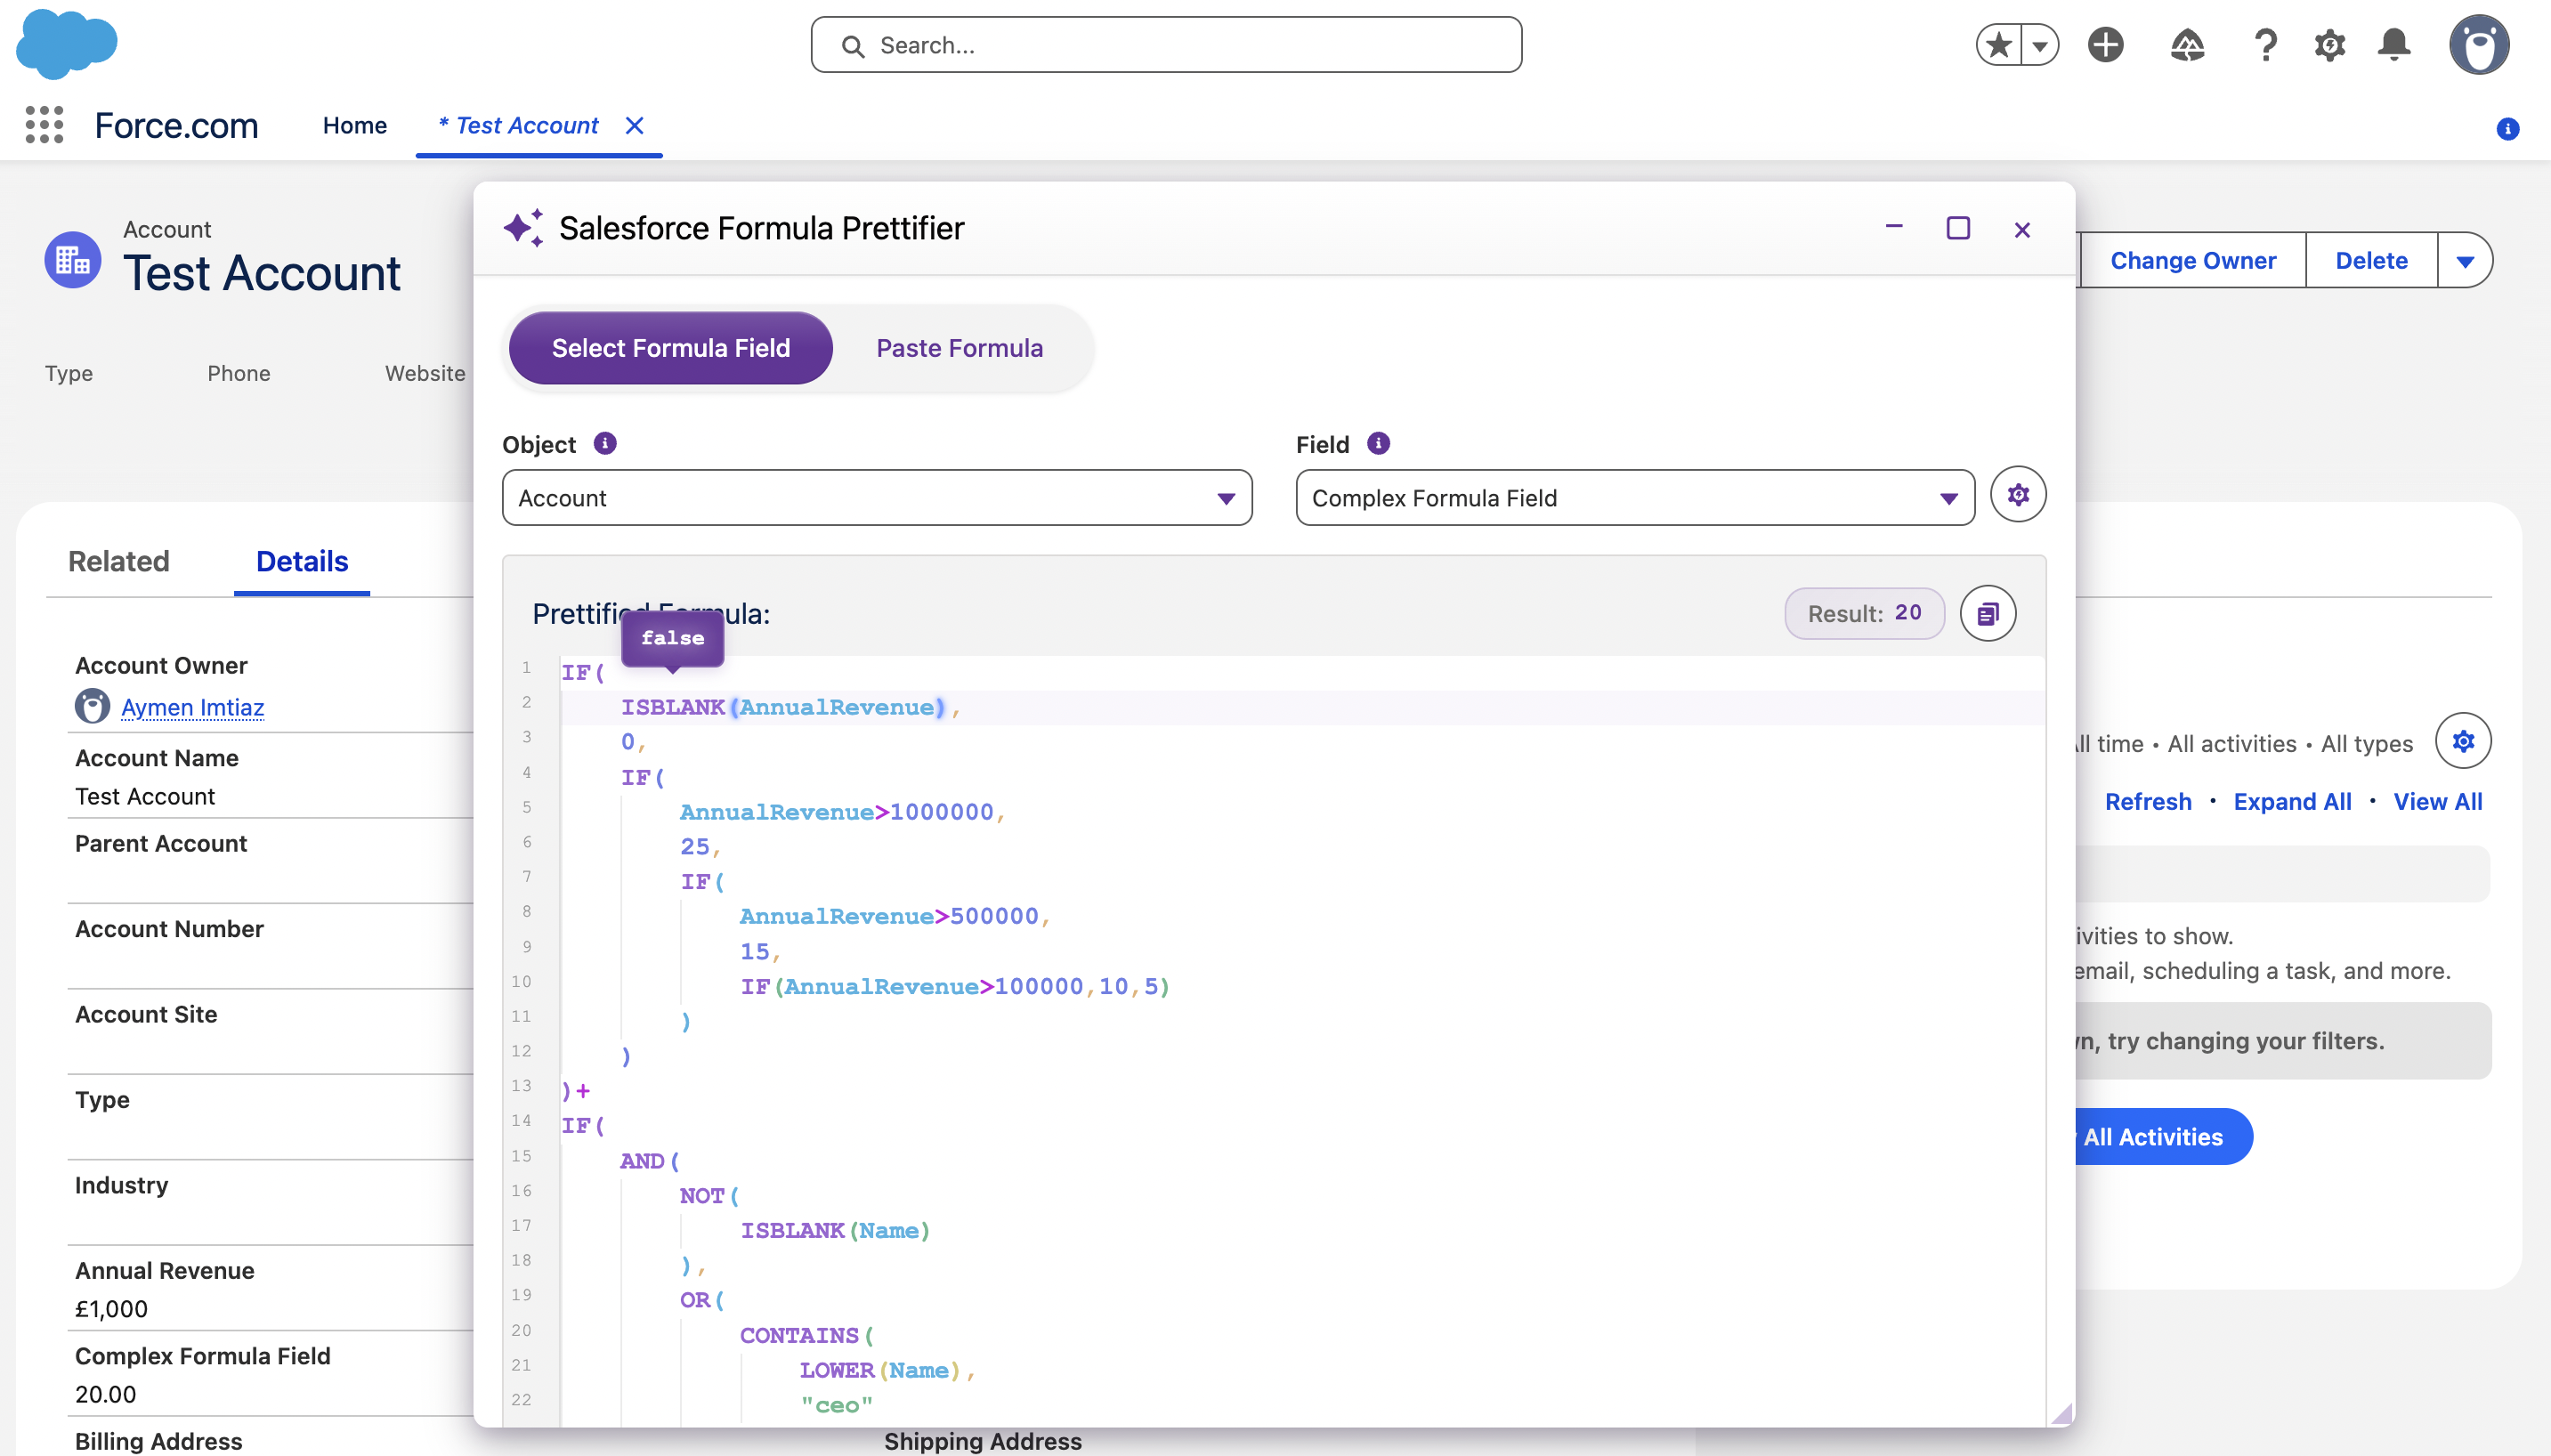Click the Change Owner button

(2192, 261)
